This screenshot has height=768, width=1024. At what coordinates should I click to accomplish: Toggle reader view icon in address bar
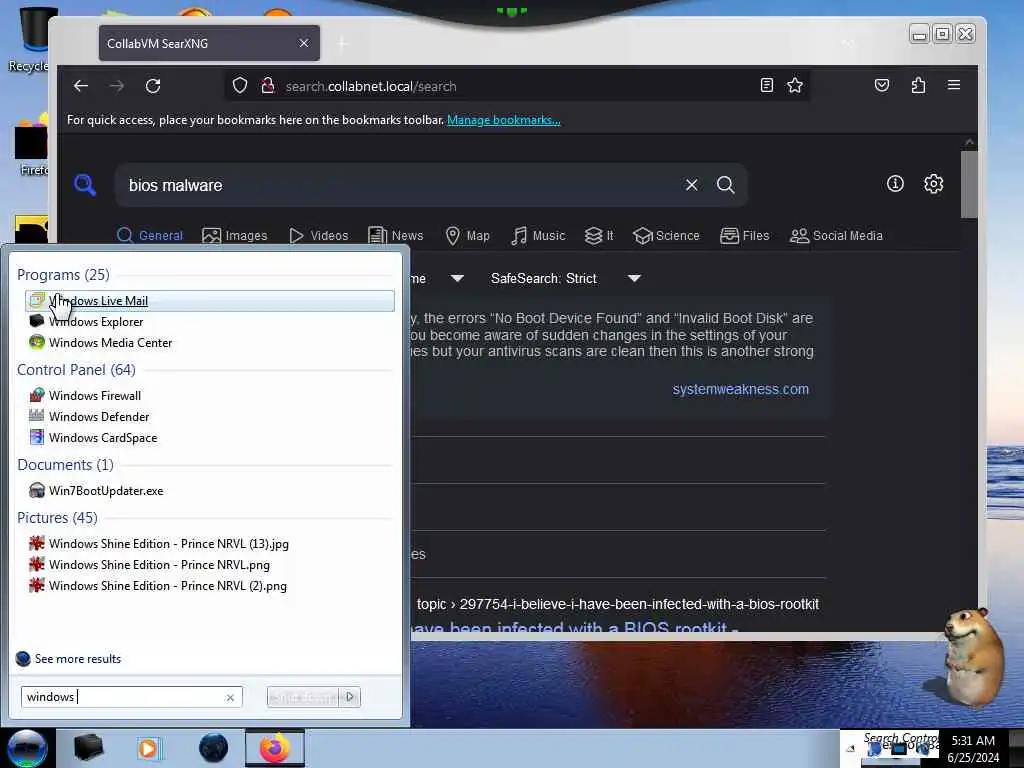(767, 85)
